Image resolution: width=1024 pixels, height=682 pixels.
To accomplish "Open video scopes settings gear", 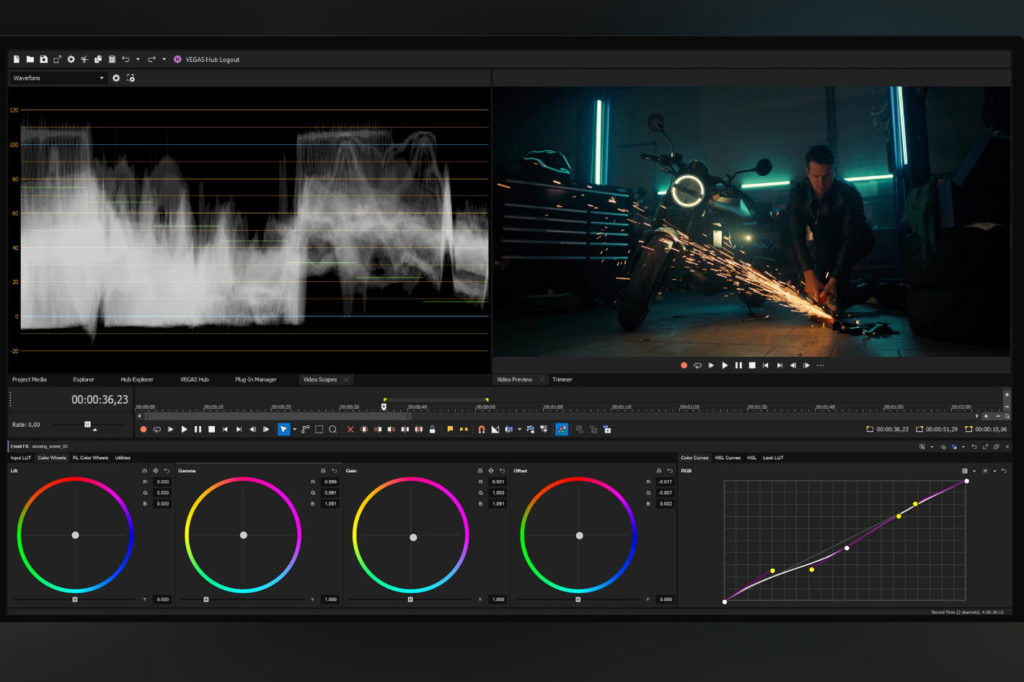I will pyautogui.click(x=116, y=78).
